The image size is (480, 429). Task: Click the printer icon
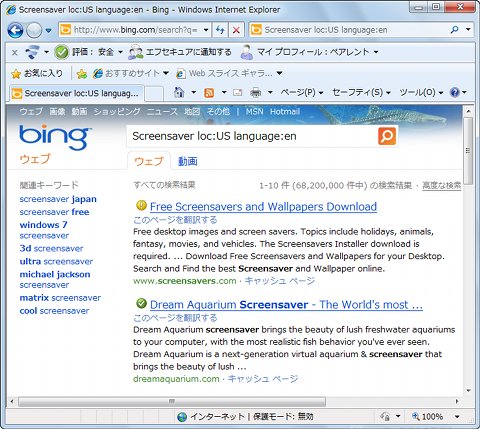[x=256, y=92]
